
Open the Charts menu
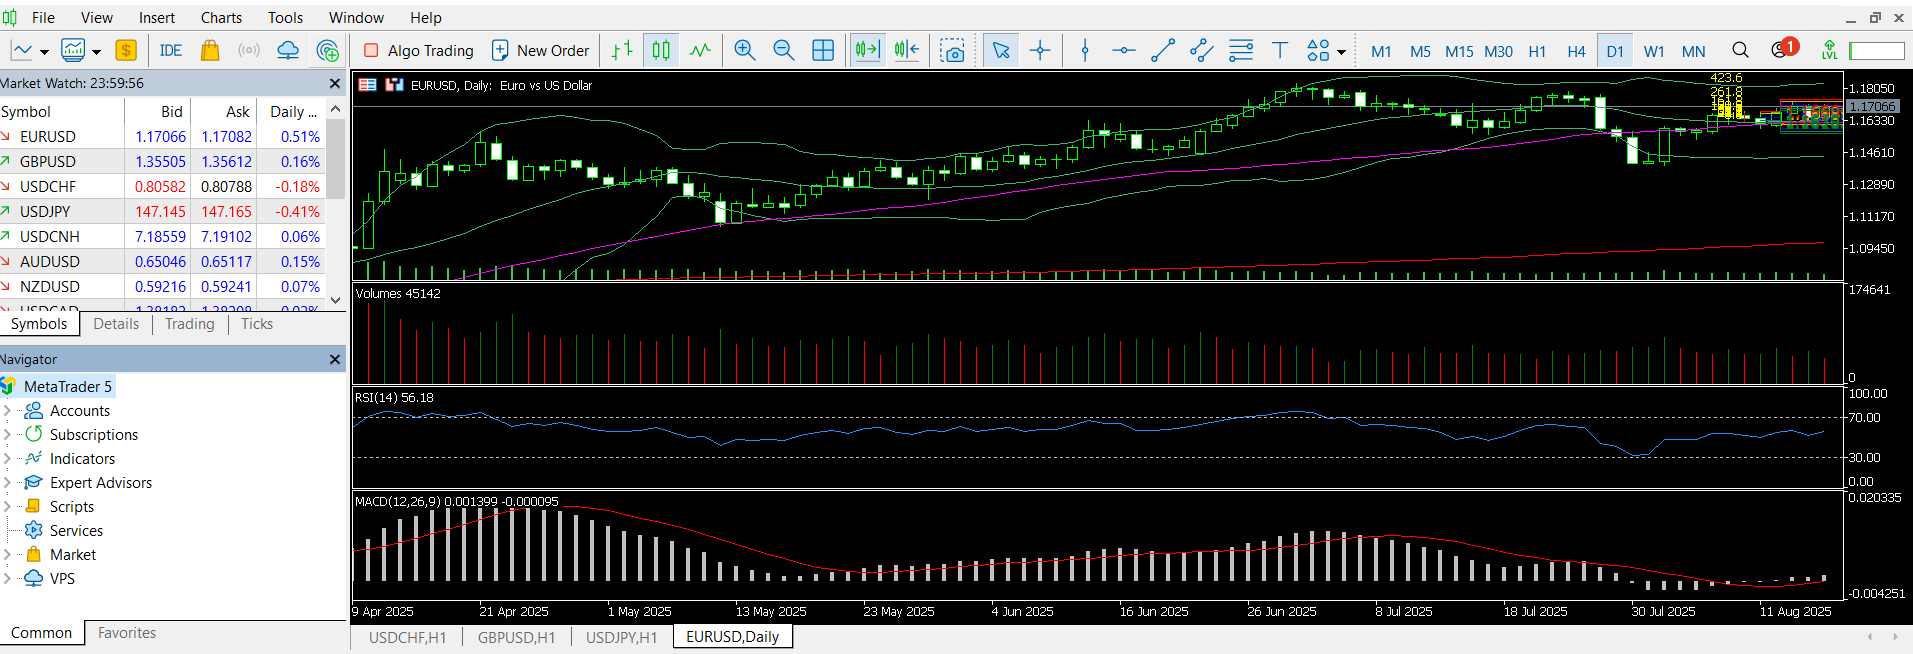pyautogui.click(x=221, y=17)
